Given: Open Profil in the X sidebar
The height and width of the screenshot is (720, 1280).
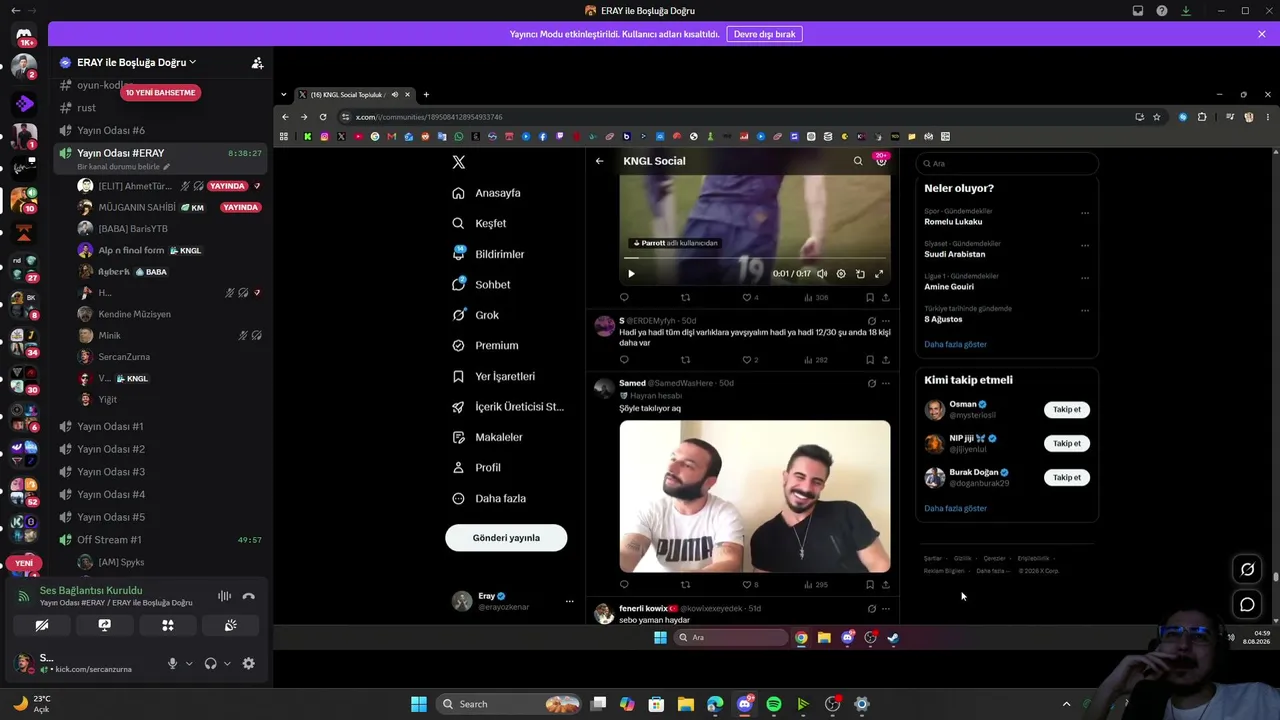Looking at the screenshot, I should (x=476, y=468).
